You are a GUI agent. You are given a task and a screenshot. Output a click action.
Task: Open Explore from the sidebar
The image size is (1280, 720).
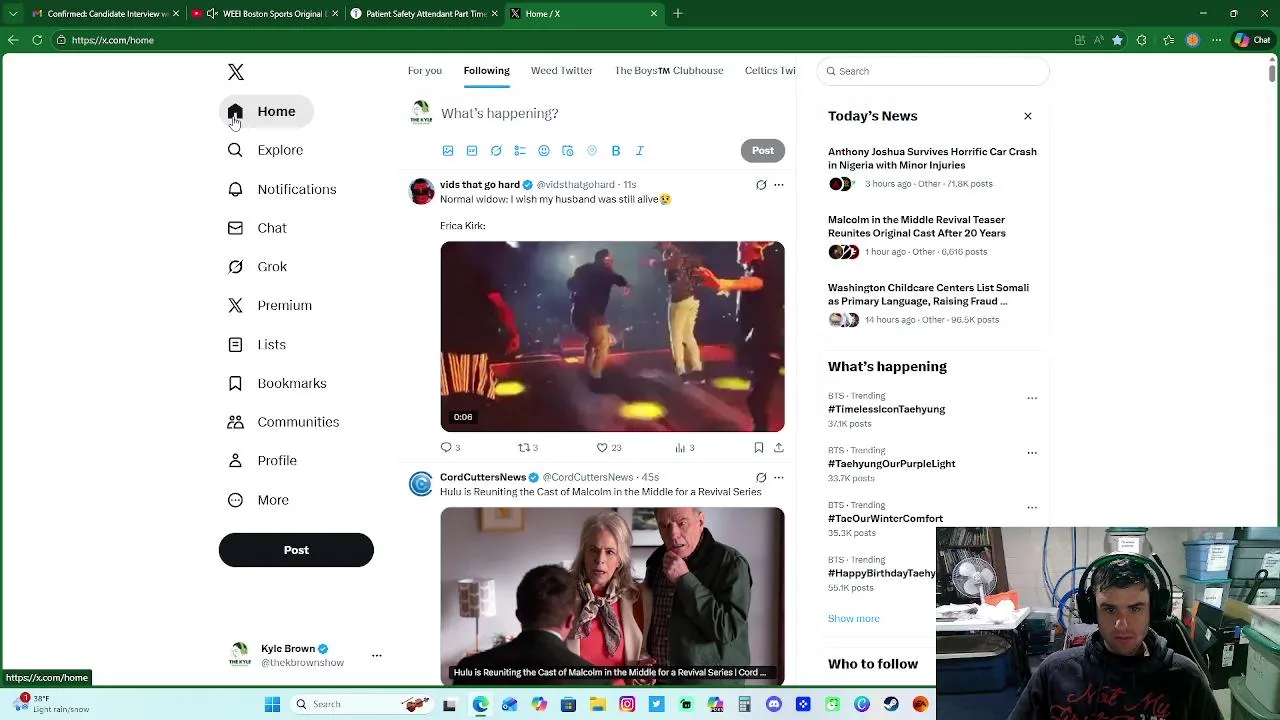pos(266,150)
